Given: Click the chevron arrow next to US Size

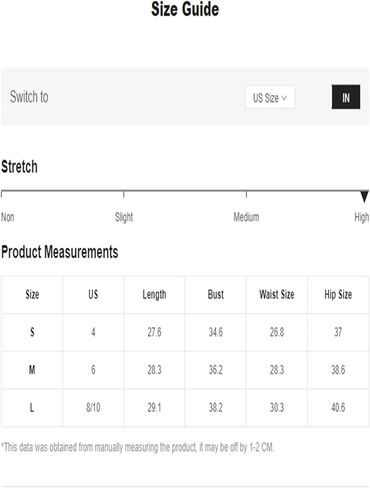Looking at the screenshot, I should click(x=284, y=98).
